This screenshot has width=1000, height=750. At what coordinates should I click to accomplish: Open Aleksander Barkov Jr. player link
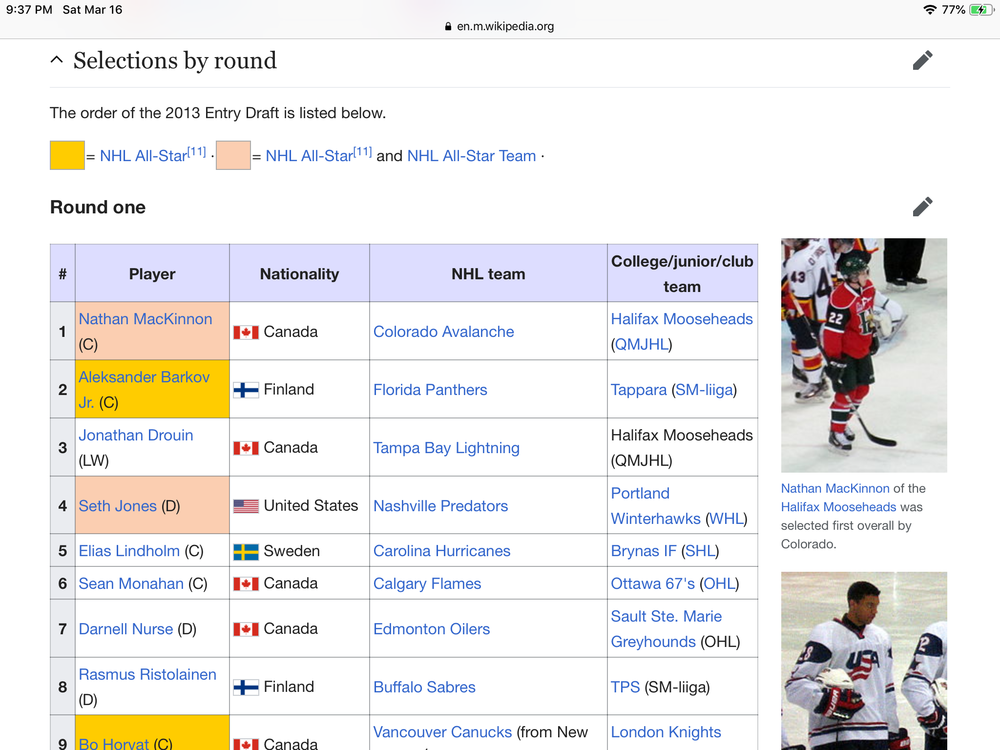tap(143, 390)
